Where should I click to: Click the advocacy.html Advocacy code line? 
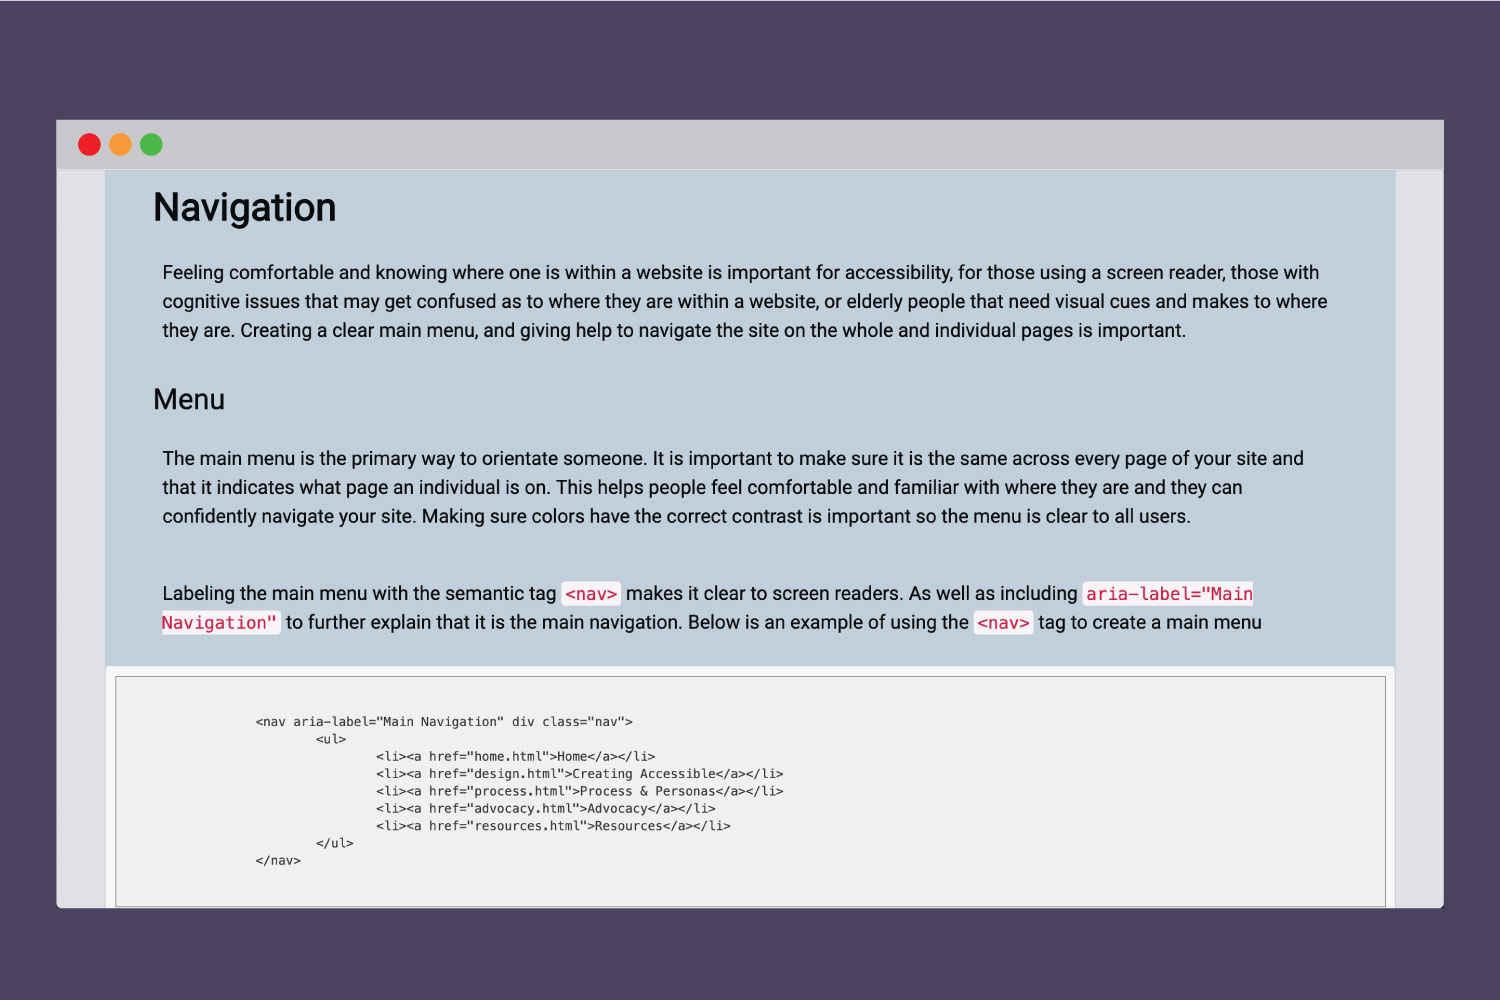point(546,809)
